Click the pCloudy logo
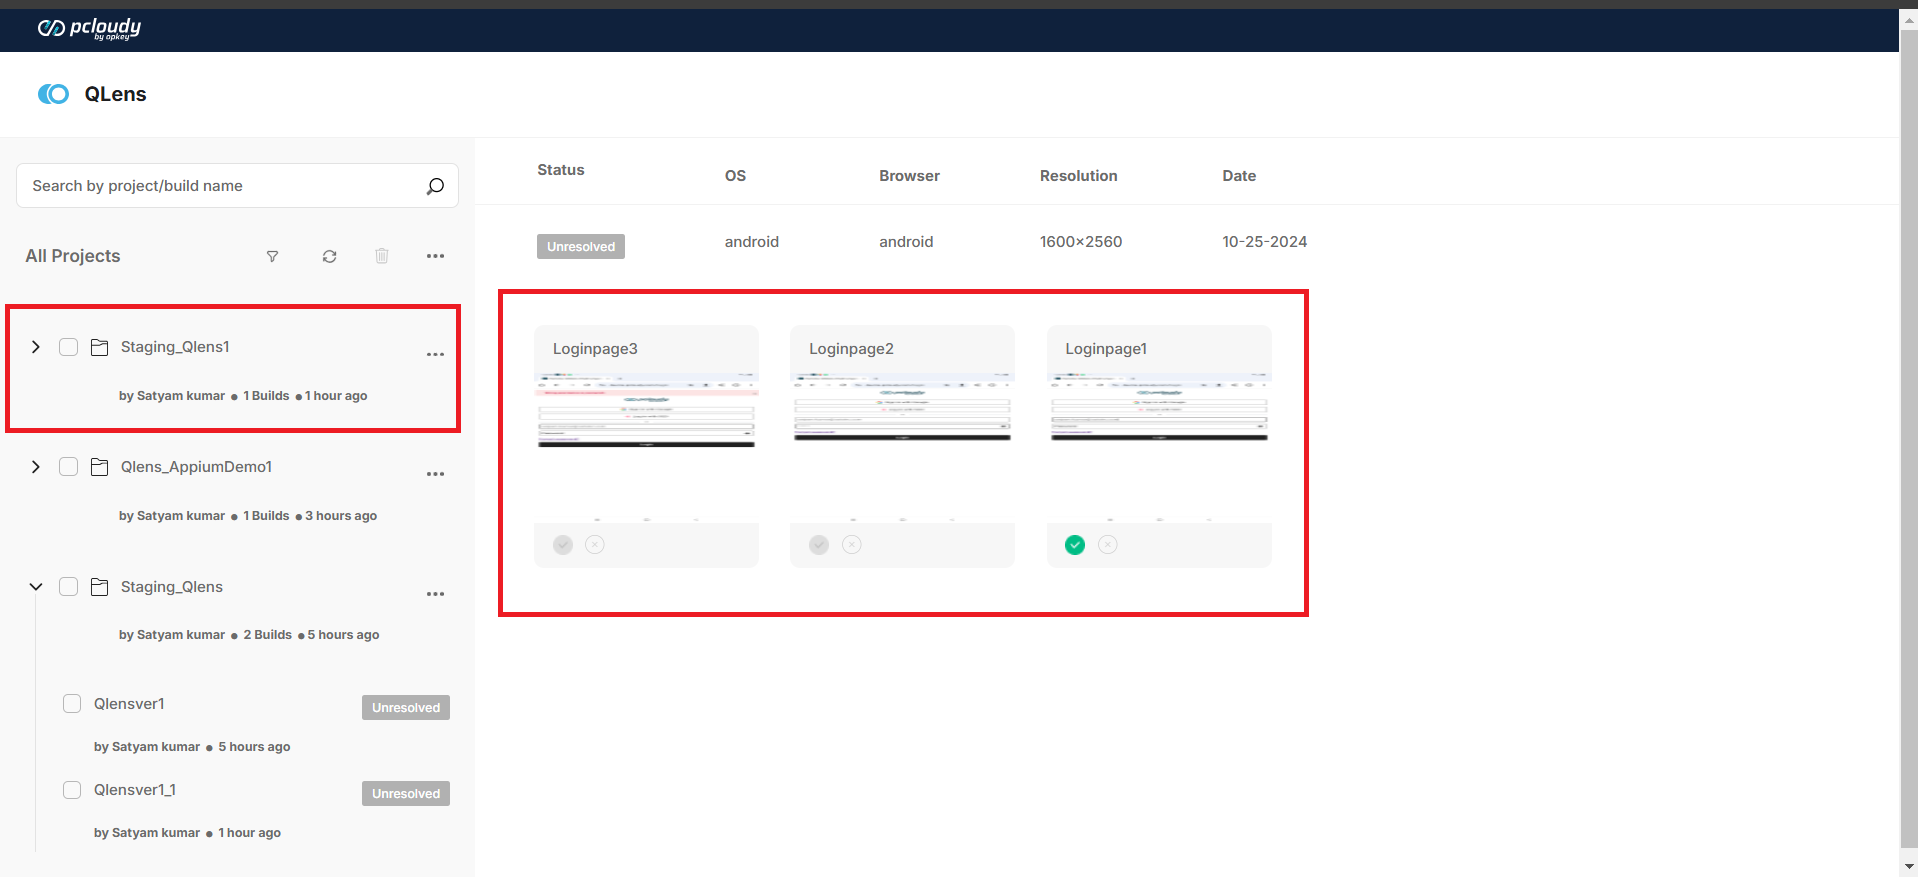 (89, 29)
